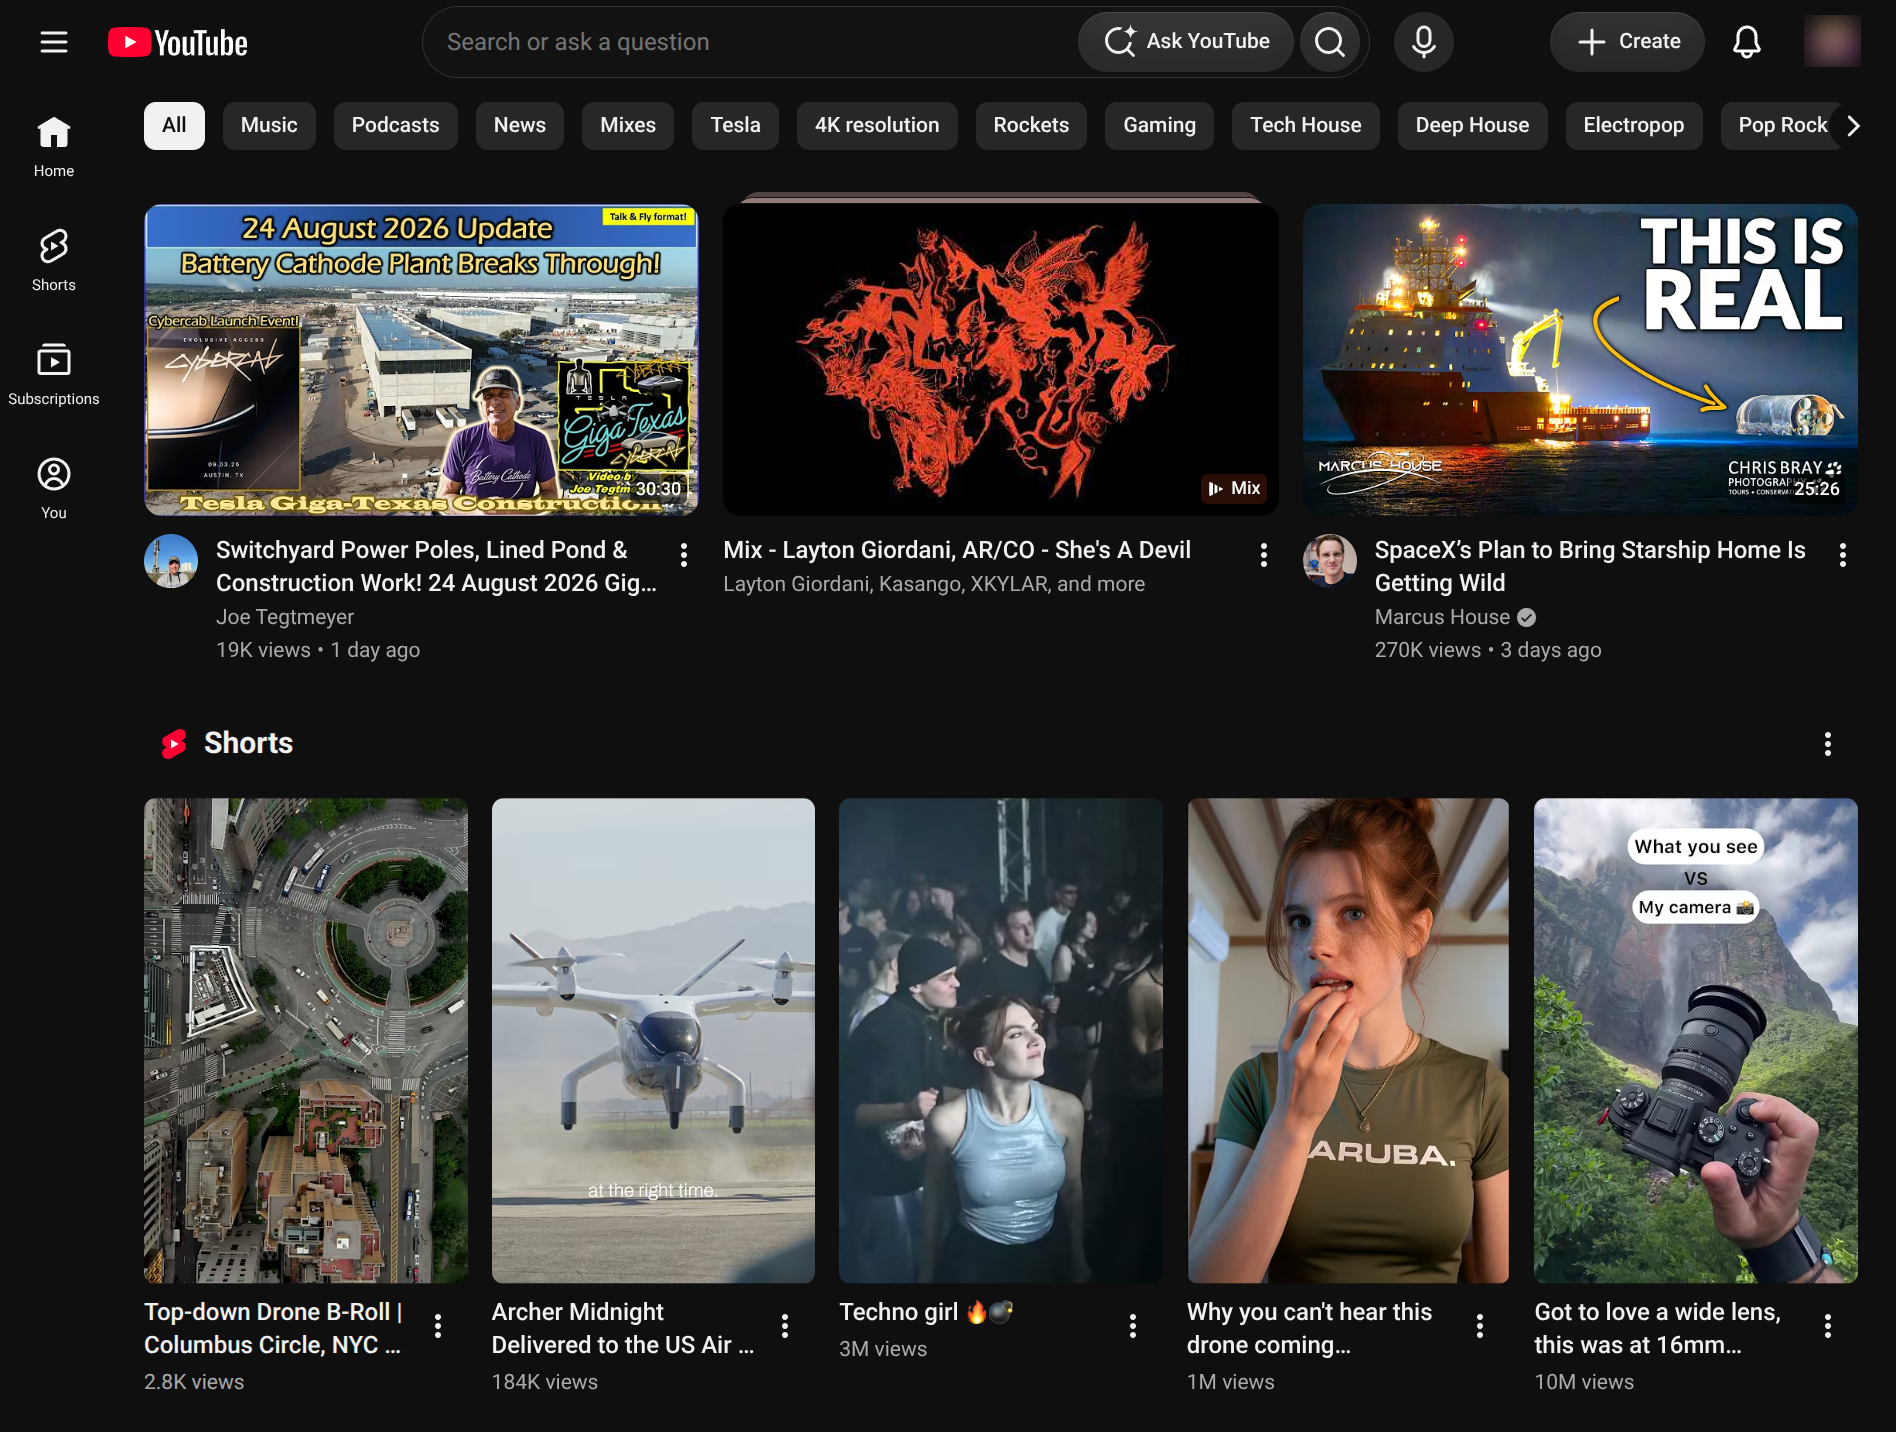Viewport: 1896px width, 1432px height.
Task: Click the Shorts section heading
Action: pos(248,743)
